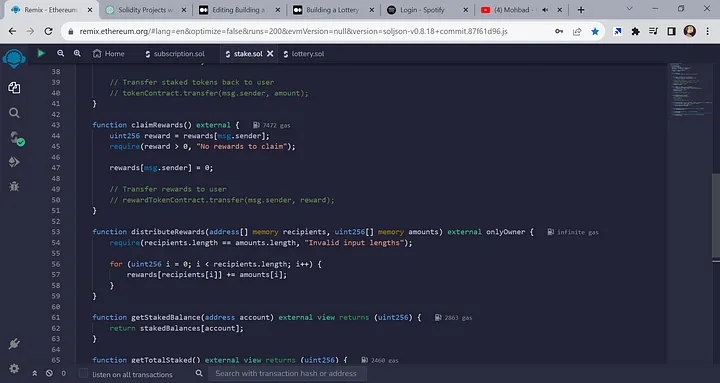Clear the terminal console with the clear icon
This screenshot has height=383, width=720.
click(49, 373)
